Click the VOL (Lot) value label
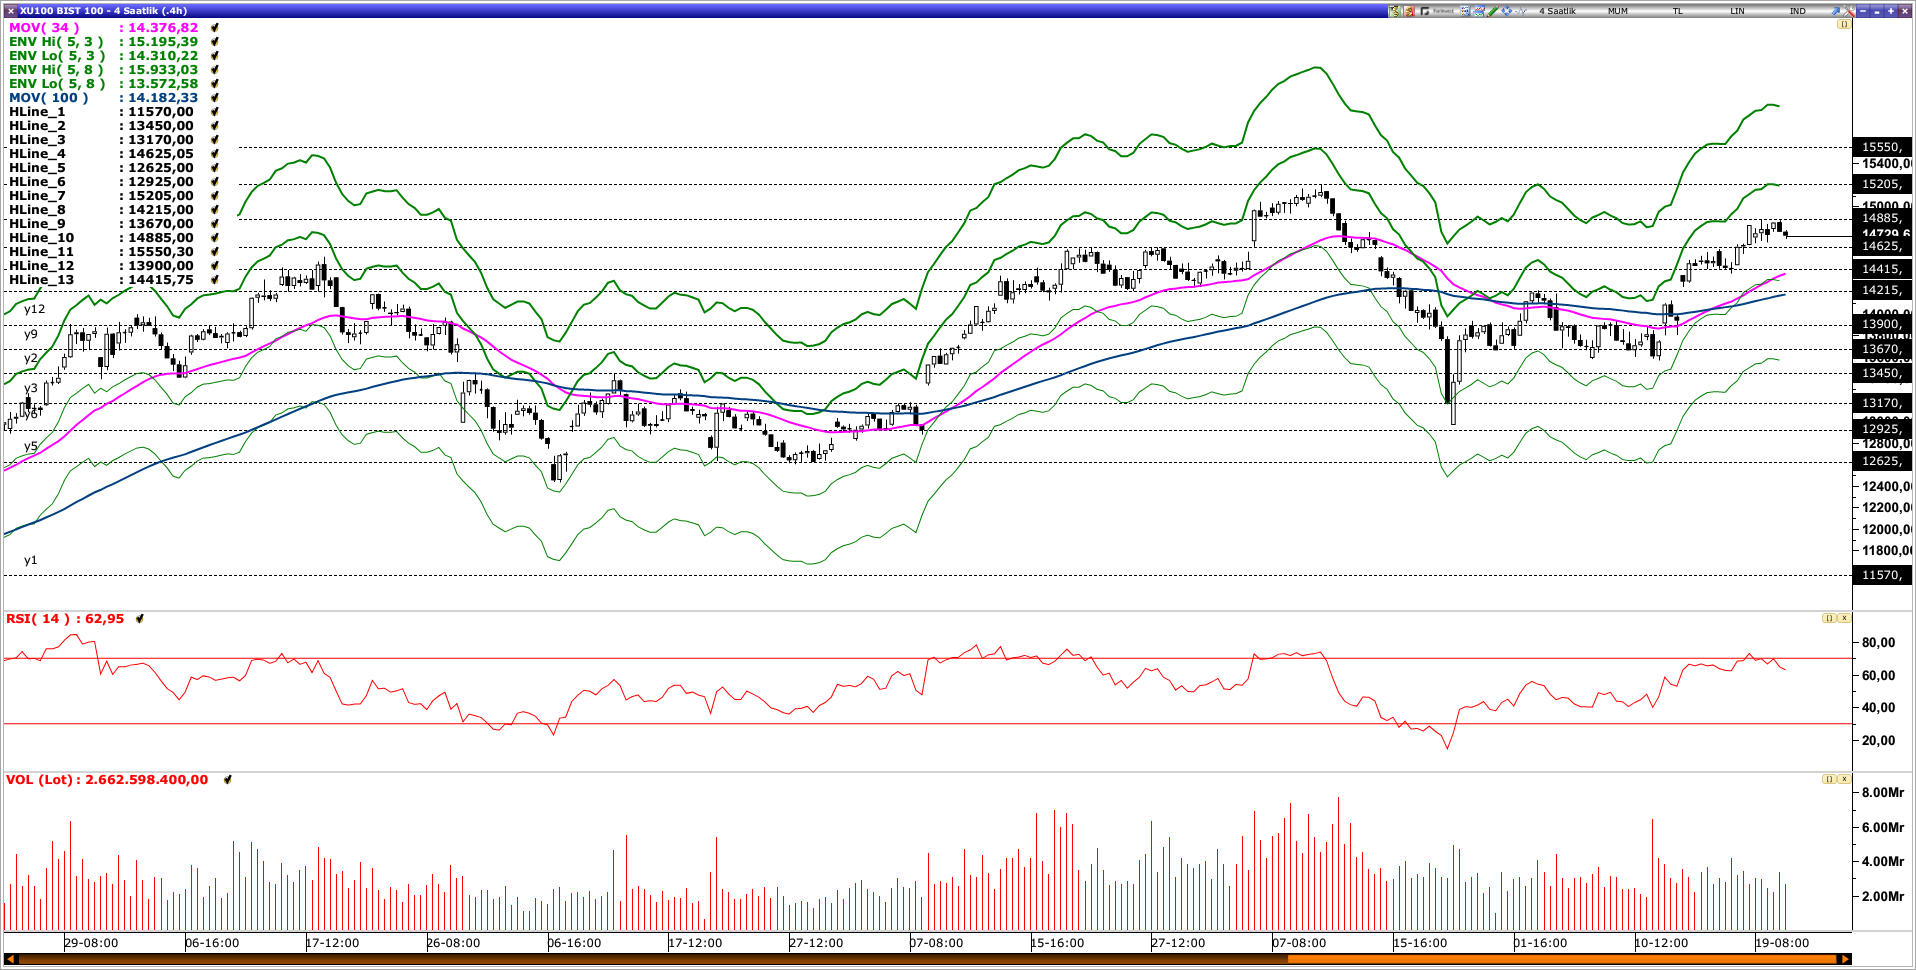The width and height of the screenshot is (1916, 970). click(x=107, y=780)
